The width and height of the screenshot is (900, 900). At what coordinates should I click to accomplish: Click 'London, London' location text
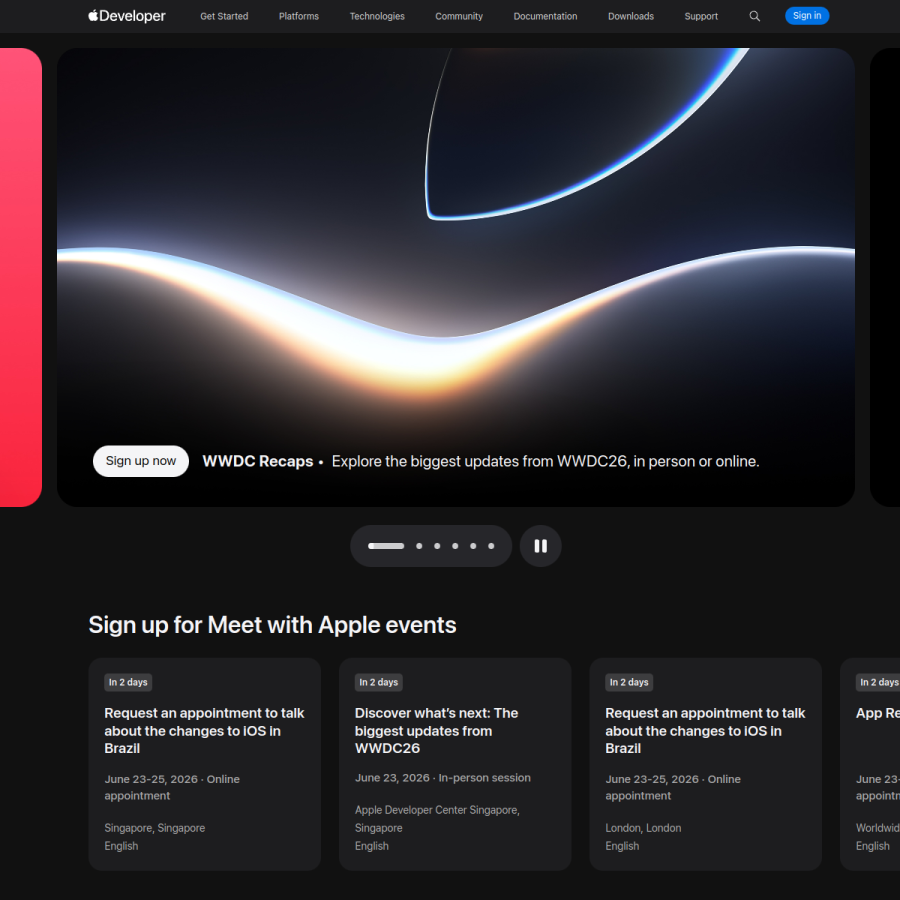(643, 828)
